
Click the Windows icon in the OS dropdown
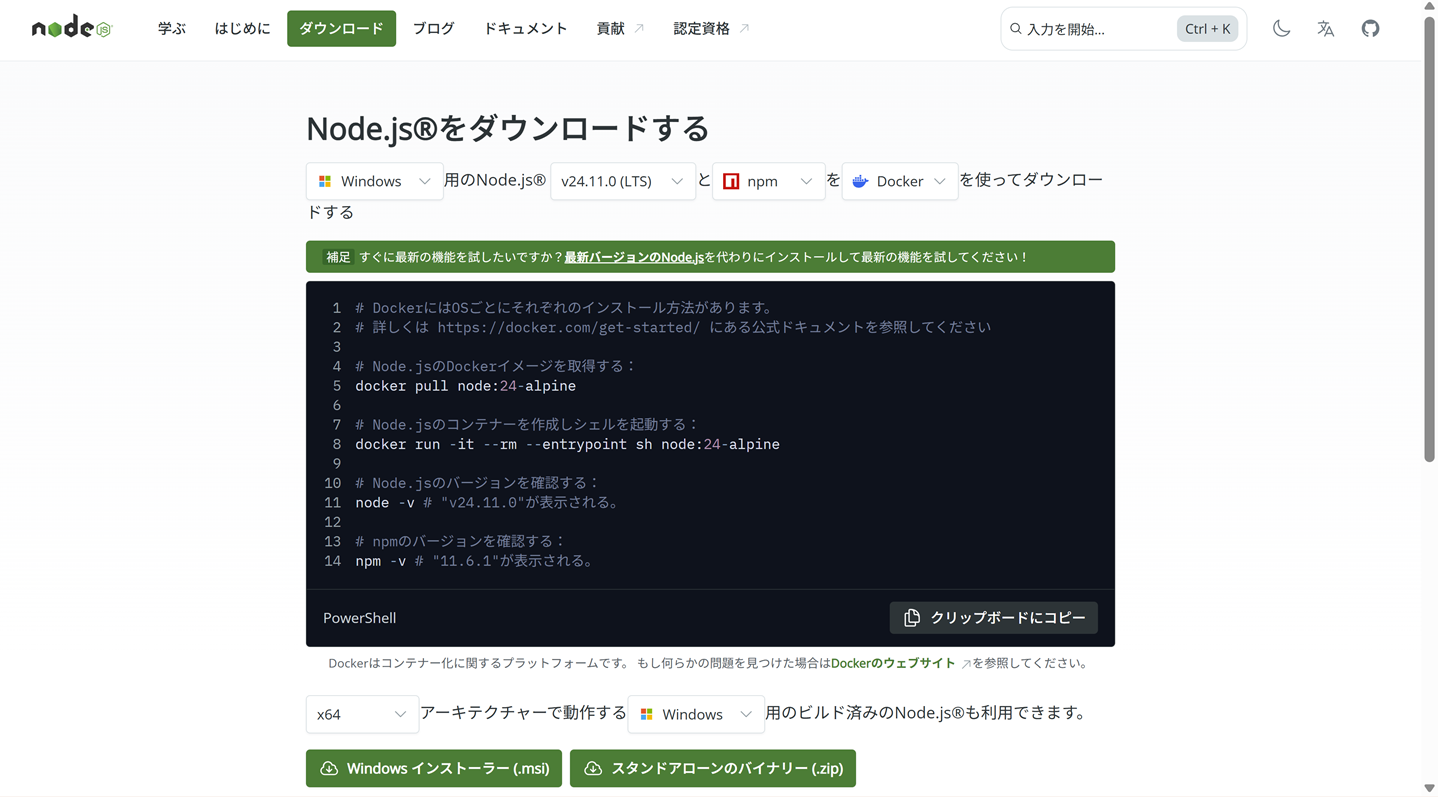(324, 181)
